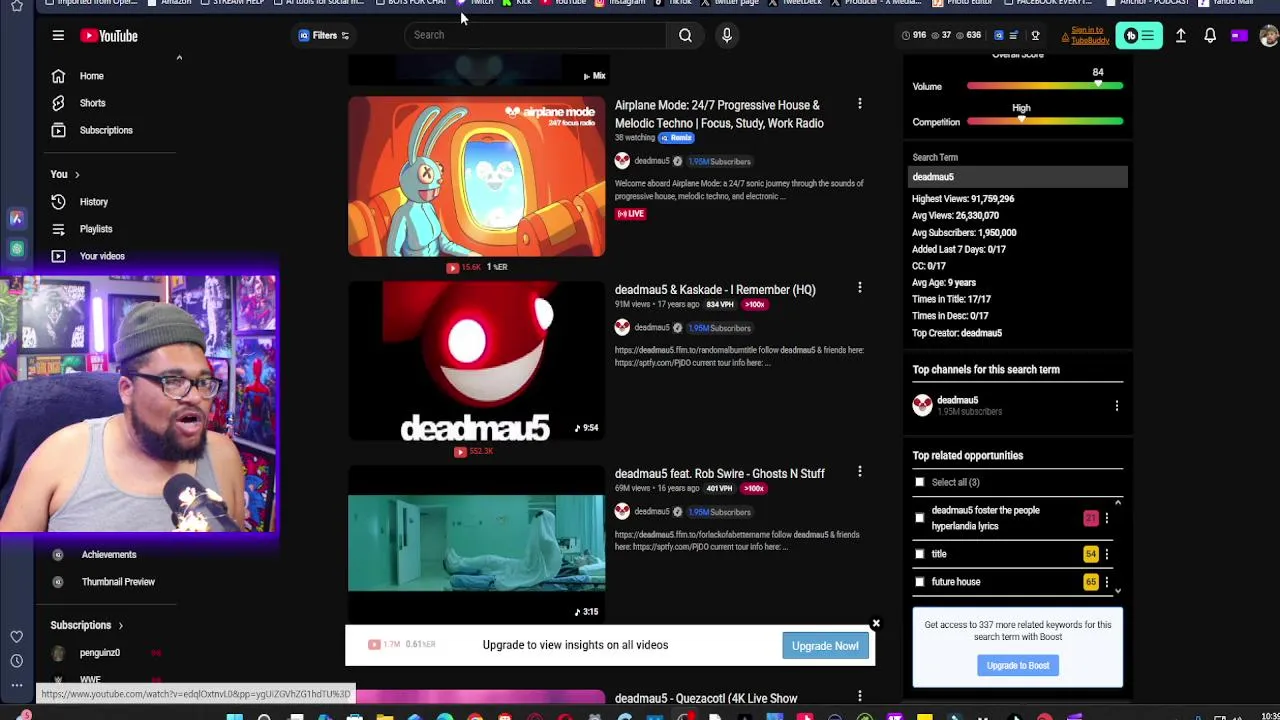Click the upload arrow icon in header
The image size is (1280, 720).
[x=1181, y=36]
